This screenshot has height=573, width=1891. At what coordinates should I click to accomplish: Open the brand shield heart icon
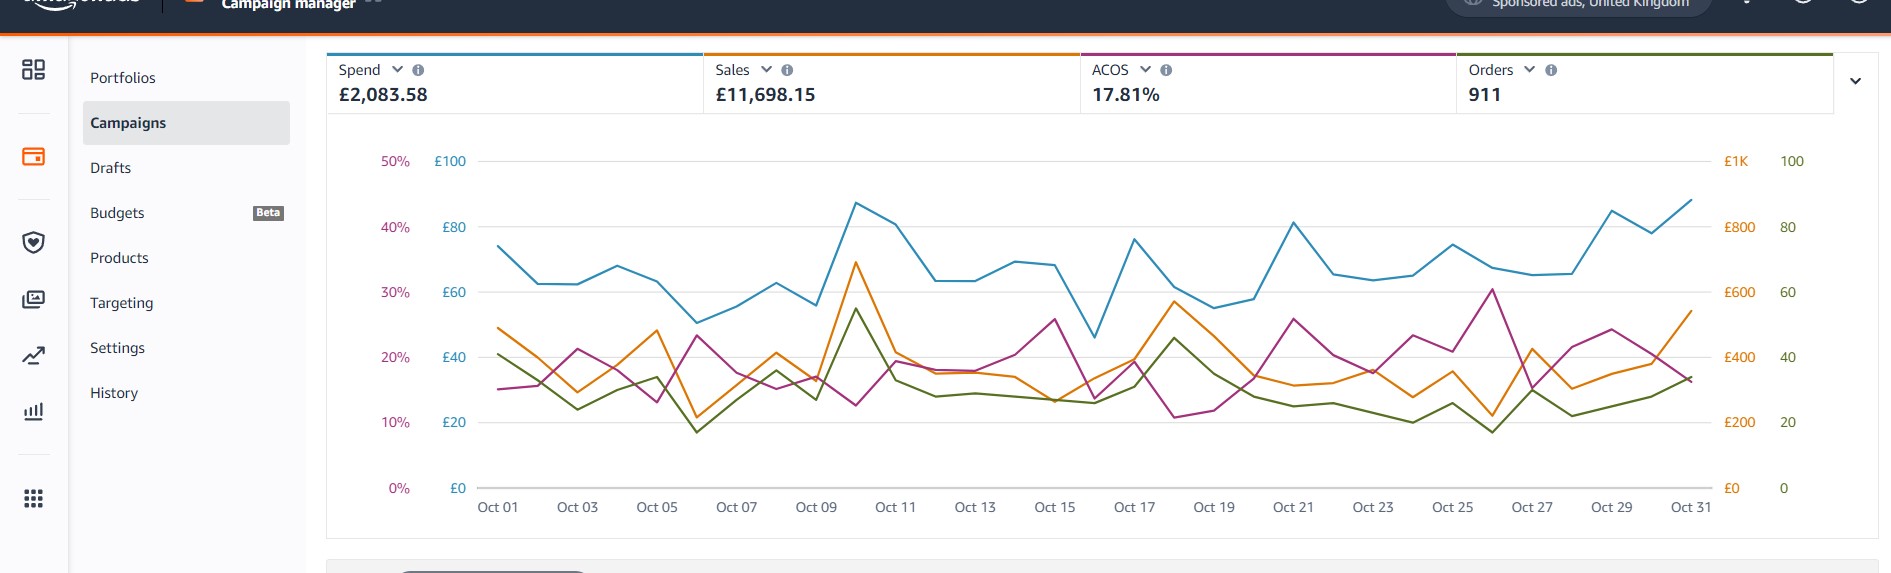click(x=33, y=242)
